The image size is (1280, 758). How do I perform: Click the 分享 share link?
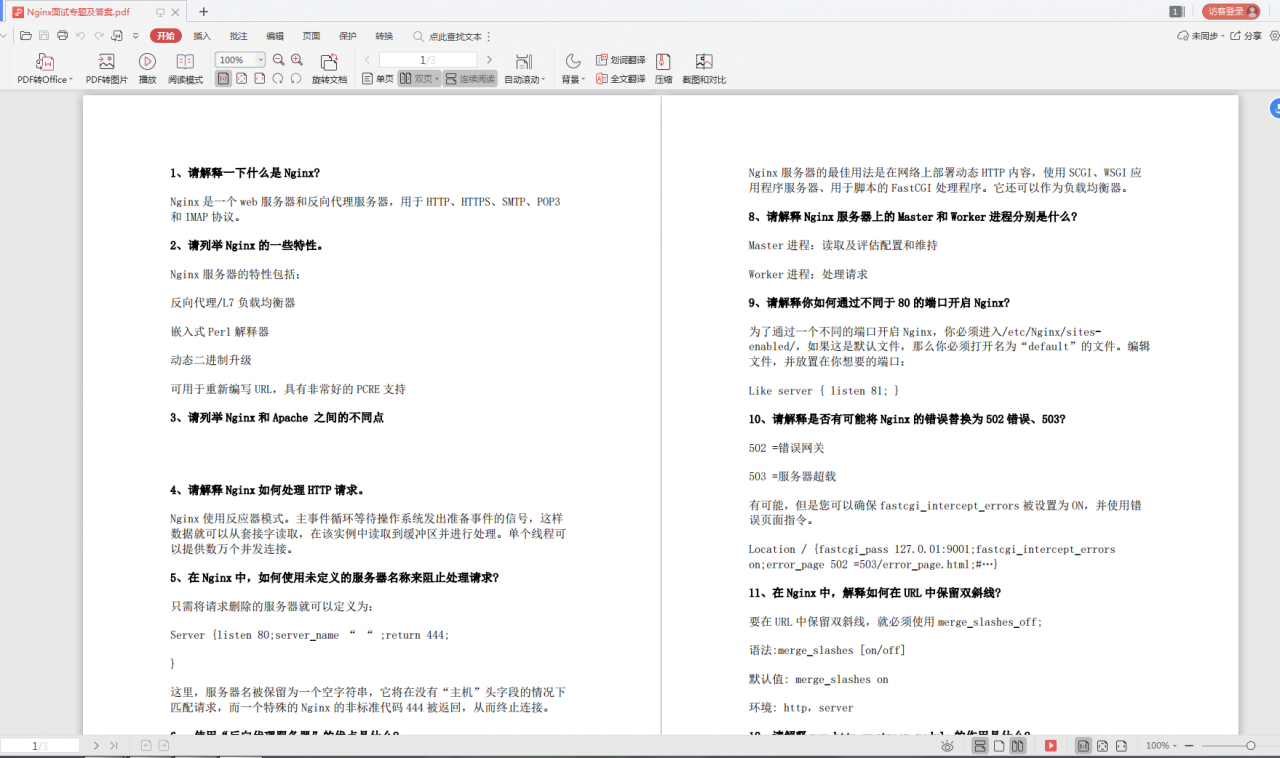[x=1244, y=35]
